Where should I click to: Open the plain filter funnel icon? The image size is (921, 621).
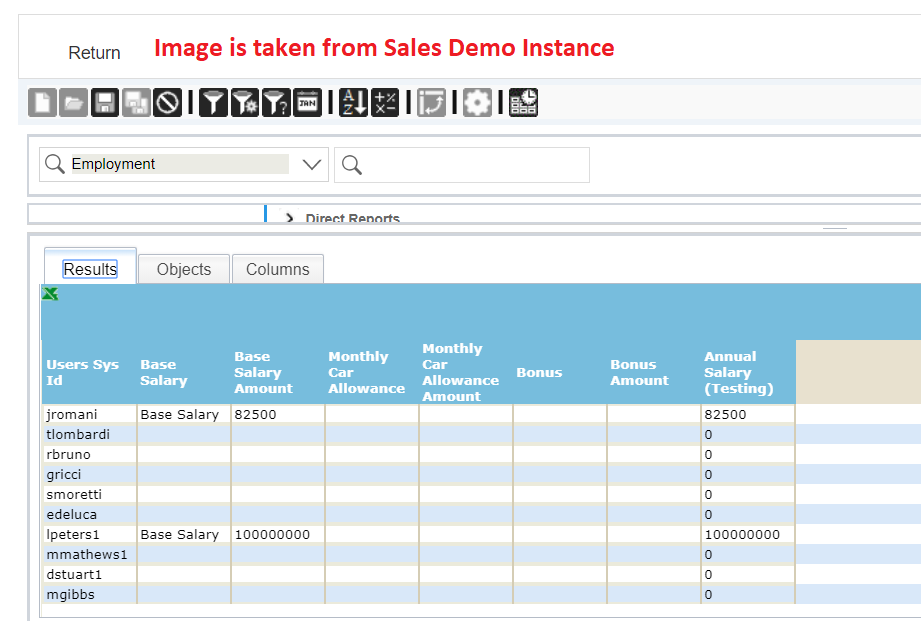[x=213, y=103]
